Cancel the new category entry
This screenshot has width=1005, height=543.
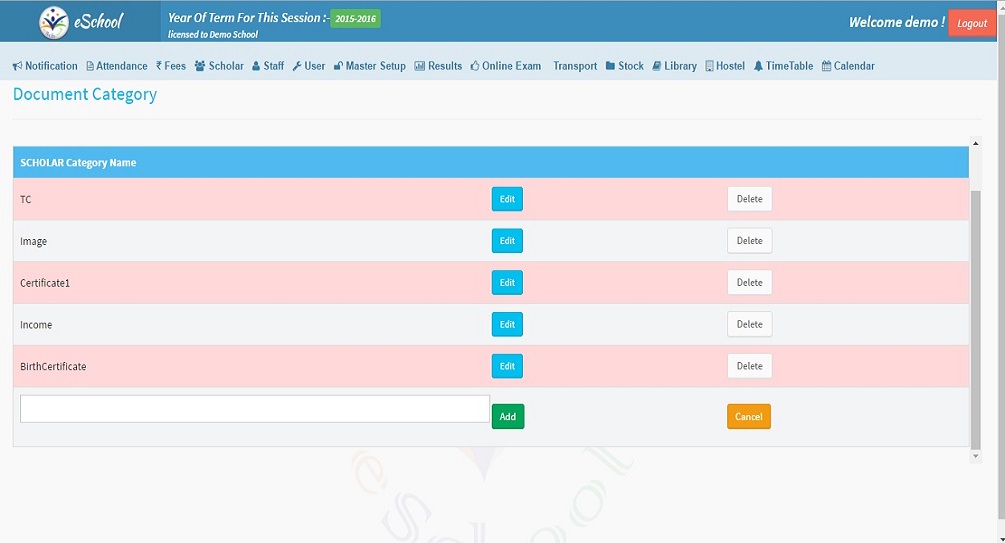pos(748,417)
